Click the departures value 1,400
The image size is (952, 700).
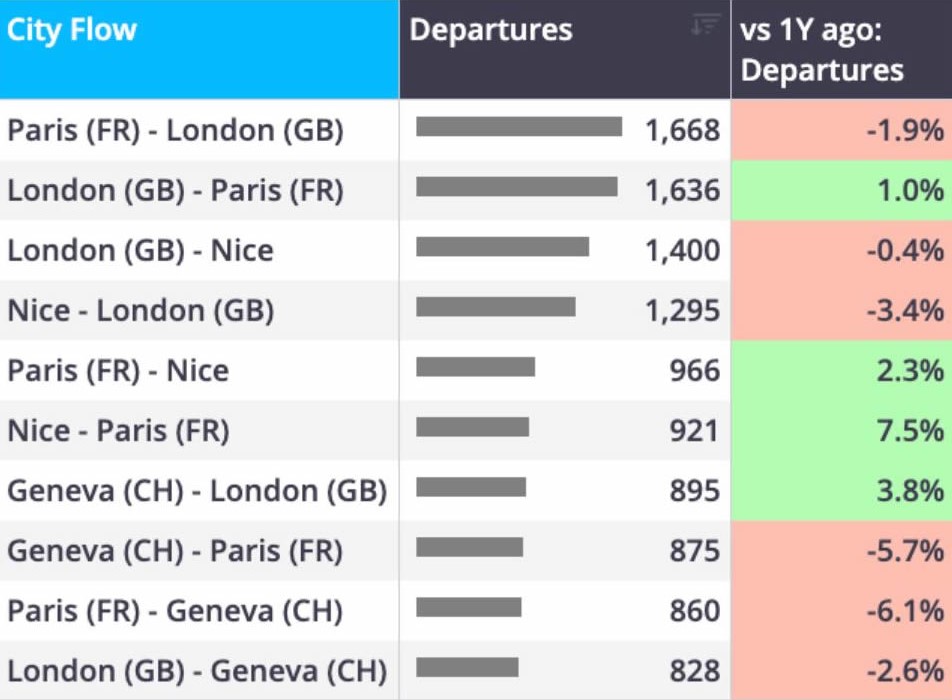[682, 250]
